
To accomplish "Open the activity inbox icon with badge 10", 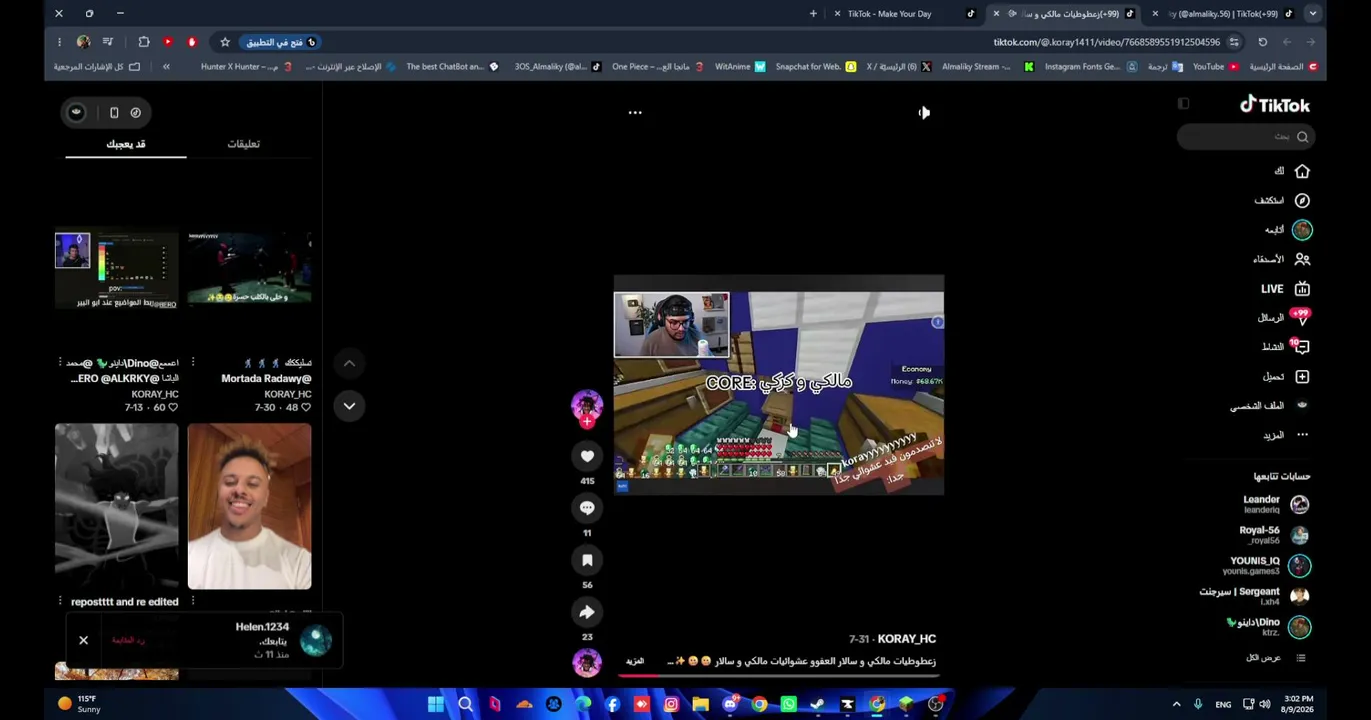I will [1301, 347].
